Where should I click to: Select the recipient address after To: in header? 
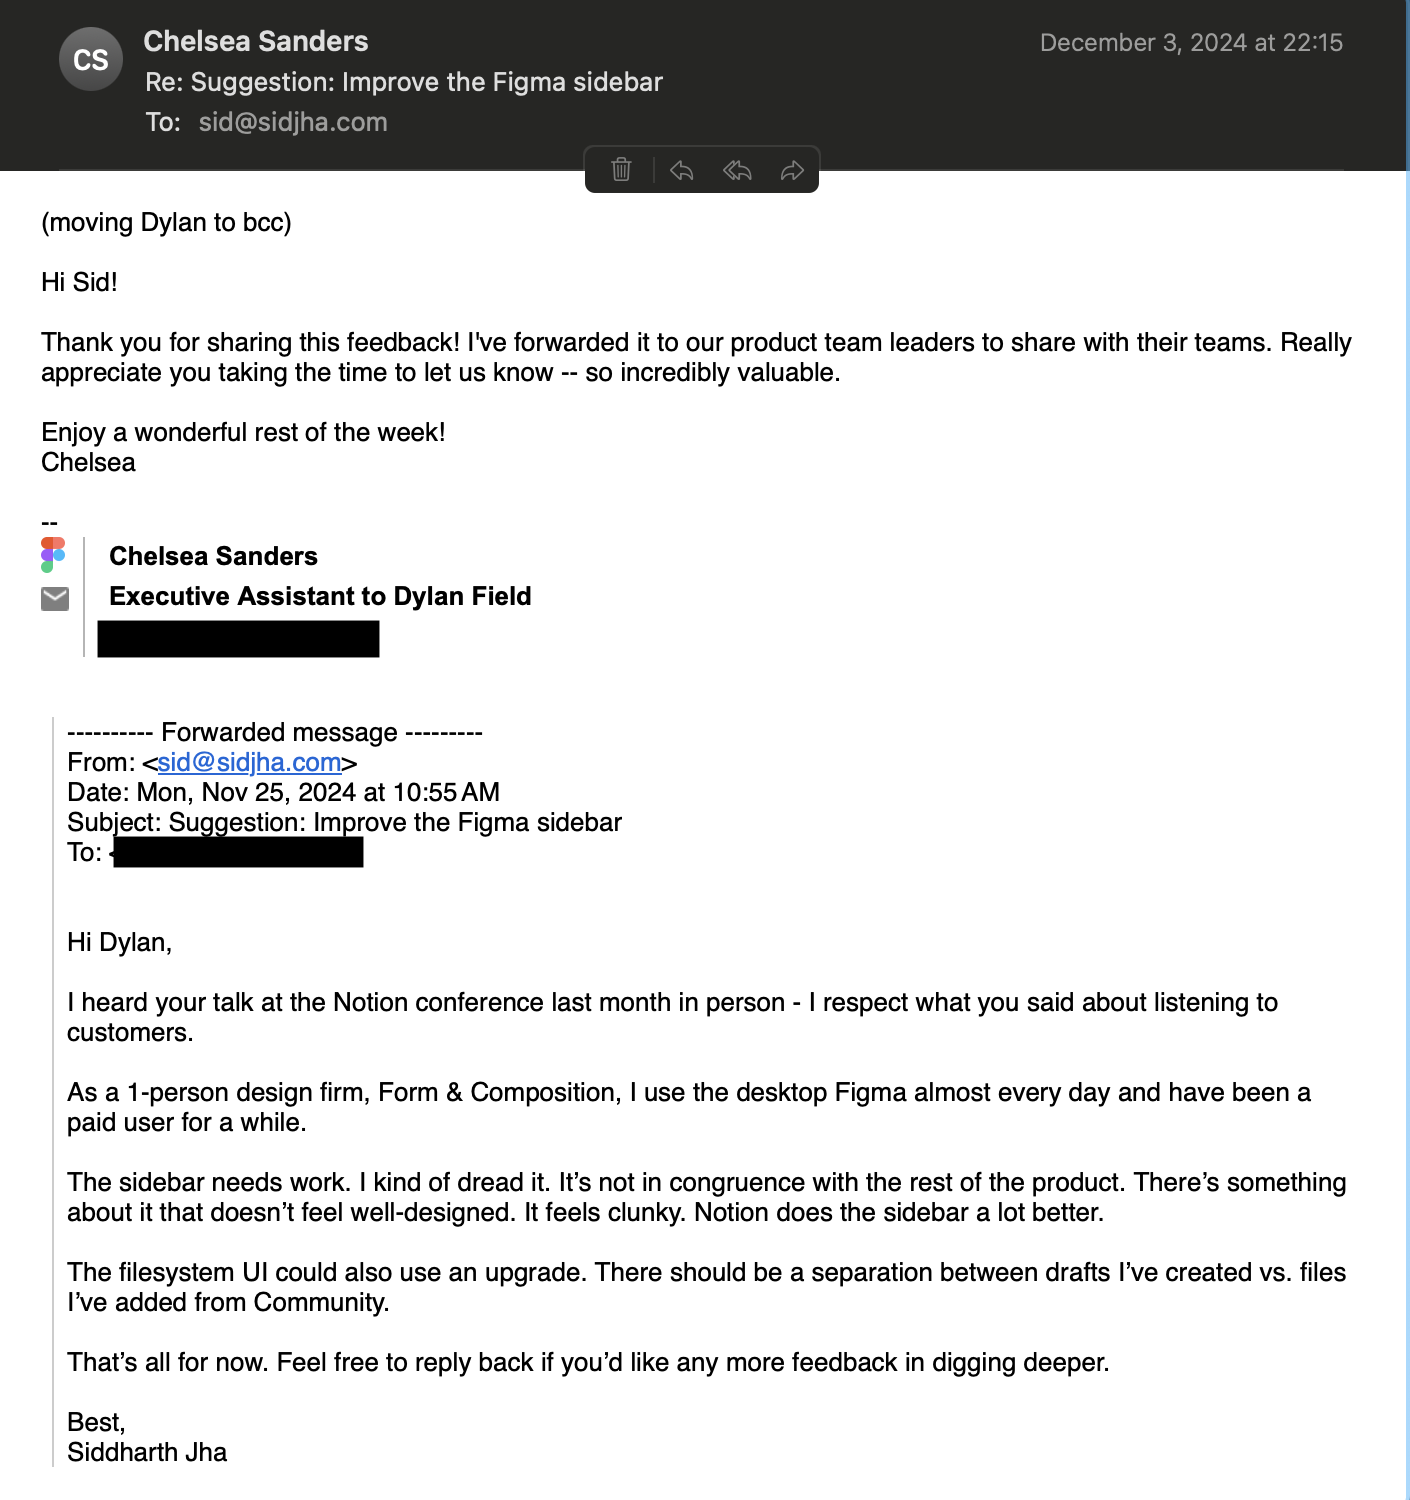pyautogui.click(x=293, y=122)
